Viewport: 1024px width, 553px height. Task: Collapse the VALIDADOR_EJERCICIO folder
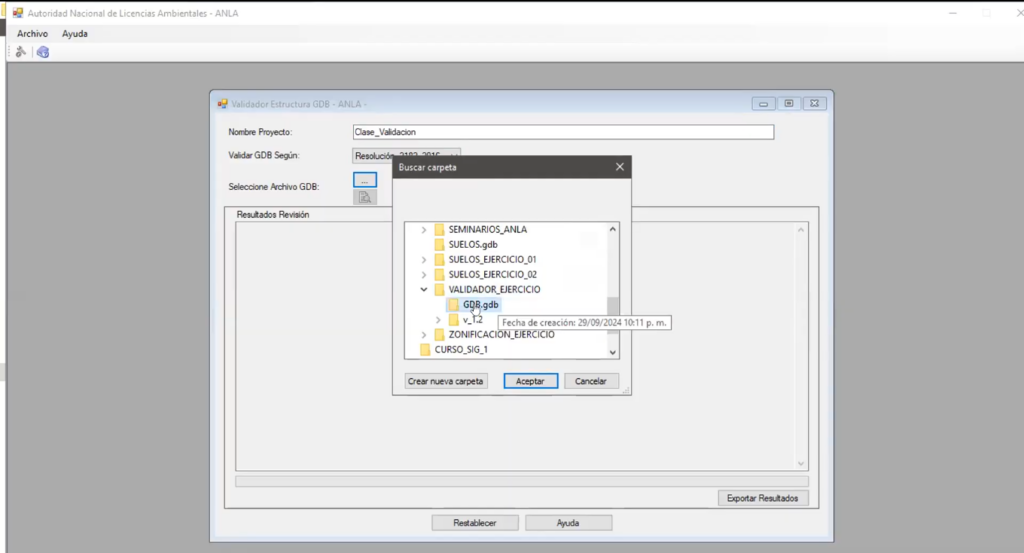pyautogui.click(x=424, y=289)
